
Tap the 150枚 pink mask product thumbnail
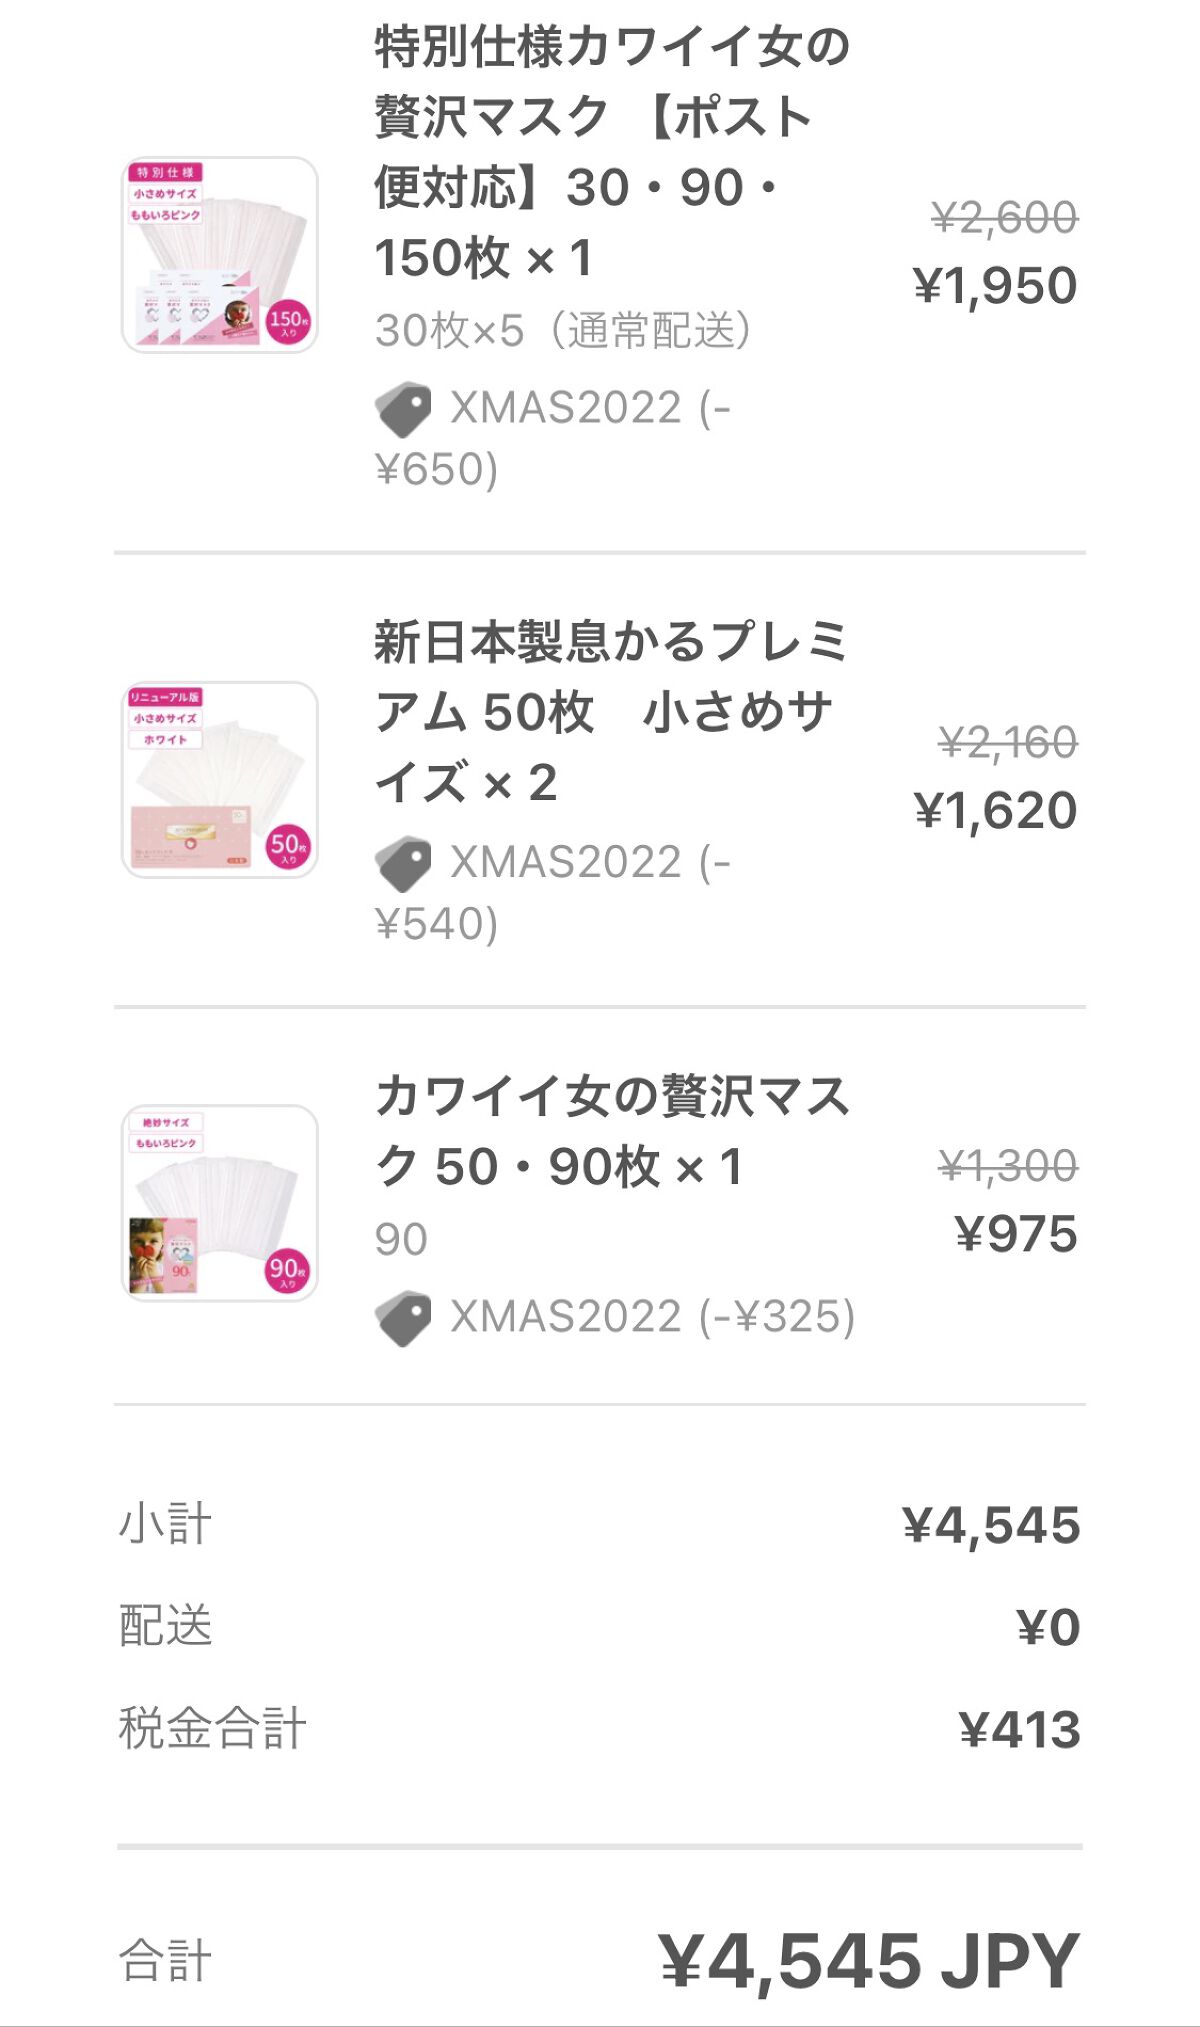(220, 255)
